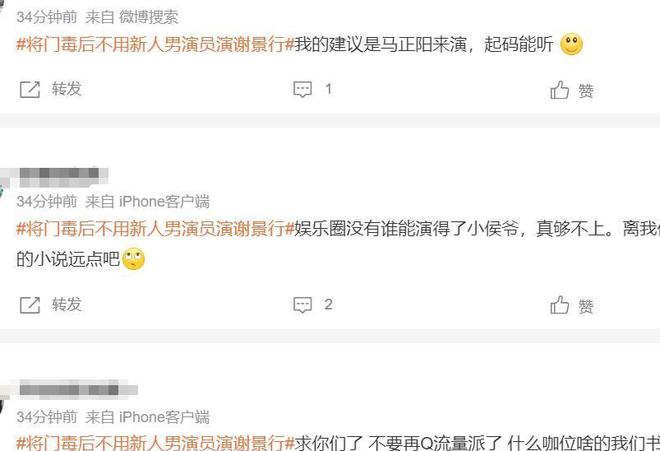The height and width of the screenshot is (451, 660).
Task: Click iPhone客户端 source on the 小侯爷 post
Action: point(164,202)
